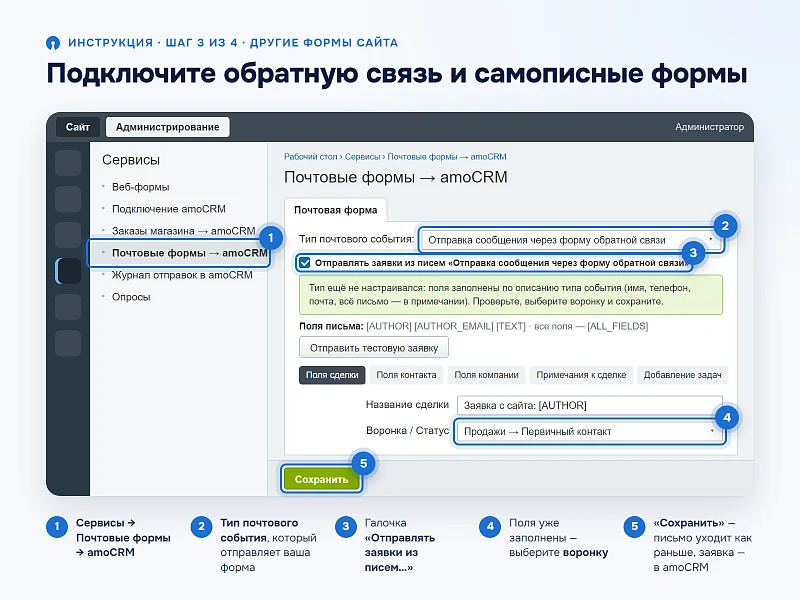800x600 pixels.
Task: Toggle Отправлять заявки из писем checkbox
Action: [305, 263]
